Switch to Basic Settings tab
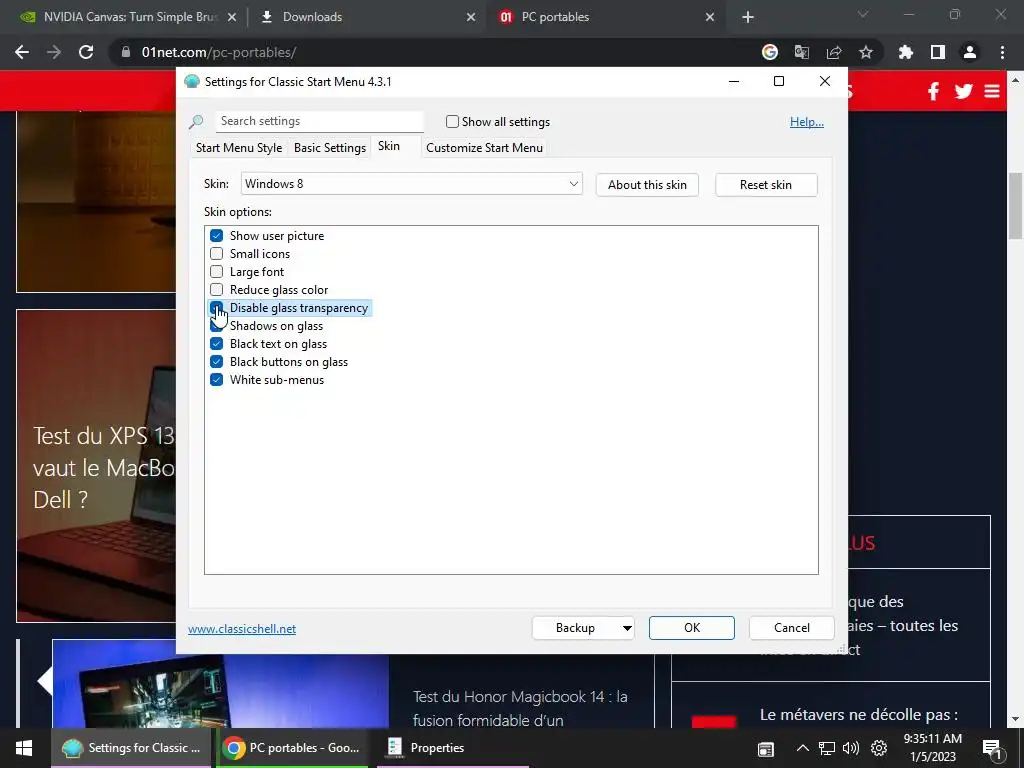 point(330,148)
